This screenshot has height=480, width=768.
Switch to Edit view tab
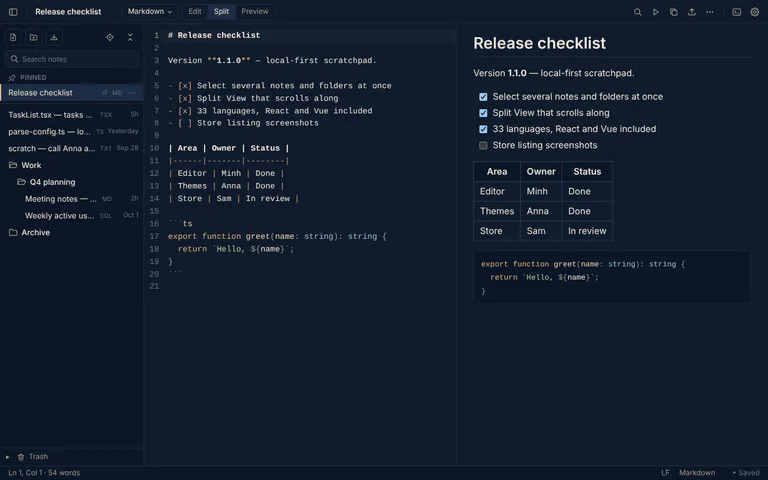194,11
